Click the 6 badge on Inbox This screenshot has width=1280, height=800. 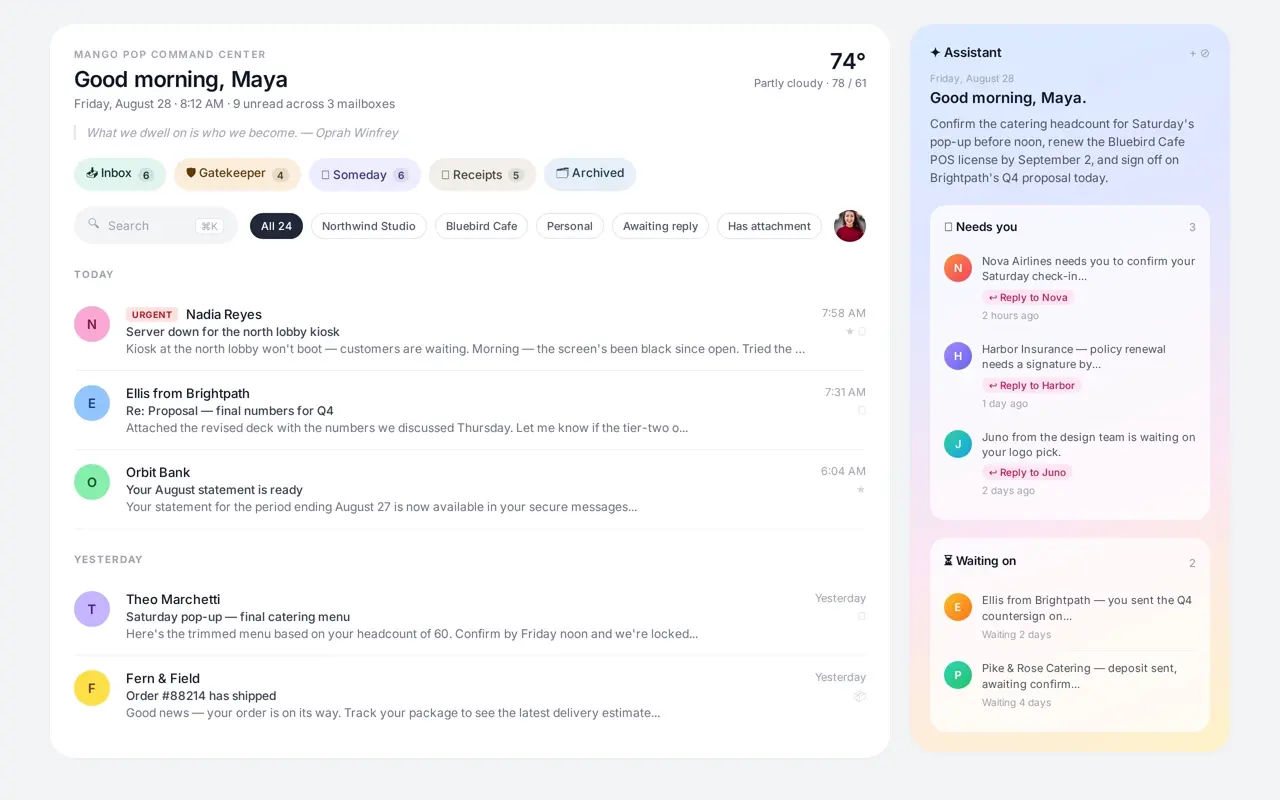(146, 175)
